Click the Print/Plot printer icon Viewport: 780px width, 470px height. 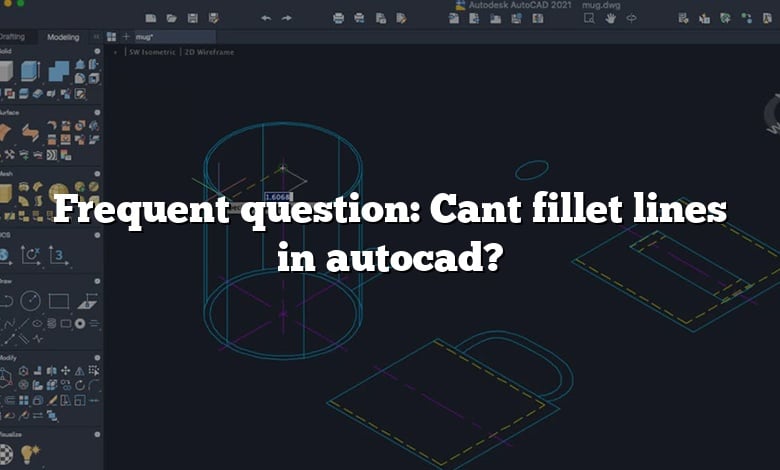click(x=338, y=18)
